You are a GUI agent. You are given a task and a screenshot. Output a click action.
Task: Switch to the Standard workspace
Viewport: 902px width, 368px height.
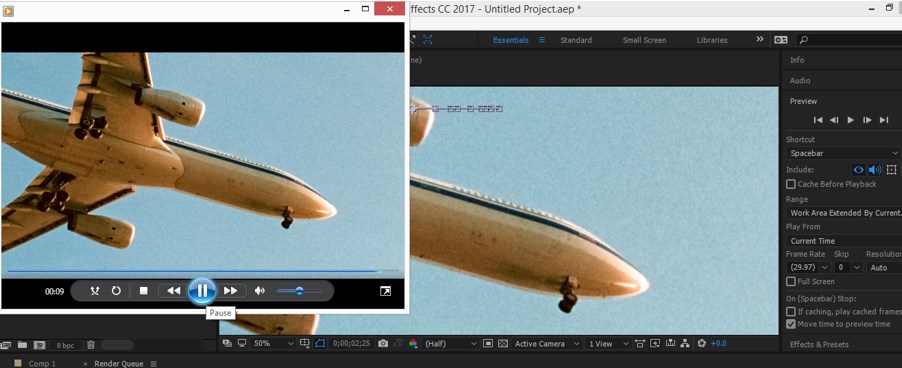pos(576,40)
